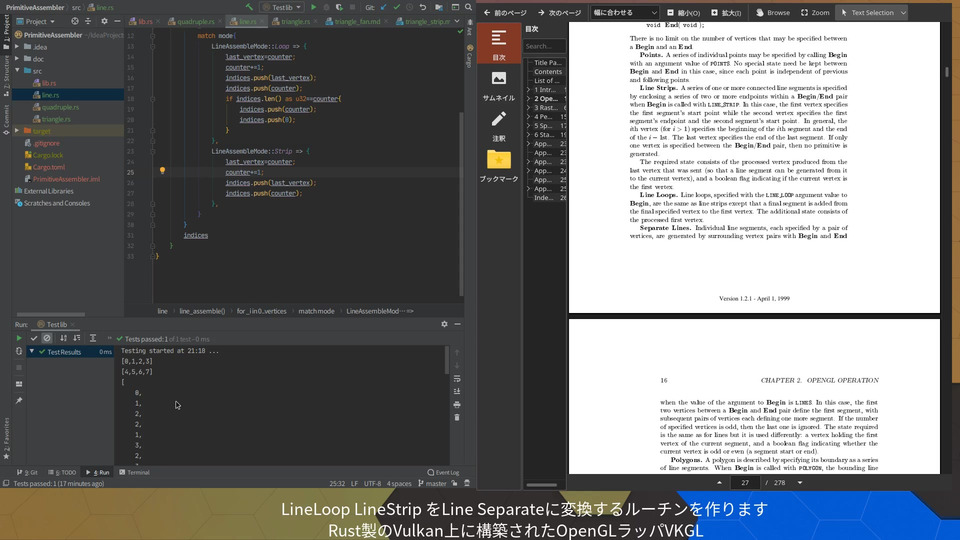The width and height of the screenshot is (960, 540).
Task: Click the page number field showing 27
Action: (x=745, y=482)
